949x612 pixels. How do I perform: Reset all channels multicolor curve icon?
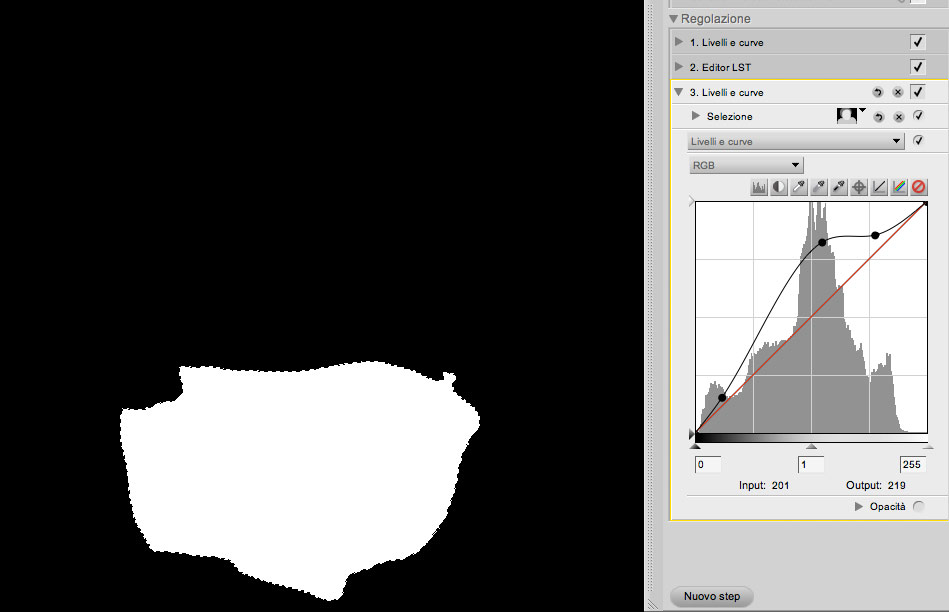(x=899, y=187)
